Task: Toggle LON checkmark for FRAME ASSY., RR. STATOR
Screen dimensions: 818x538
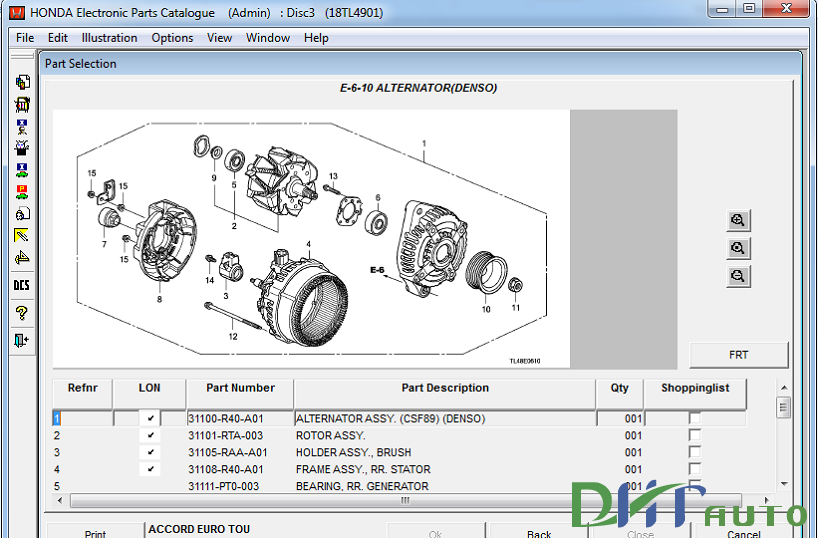Action: (x=150, y=469)
